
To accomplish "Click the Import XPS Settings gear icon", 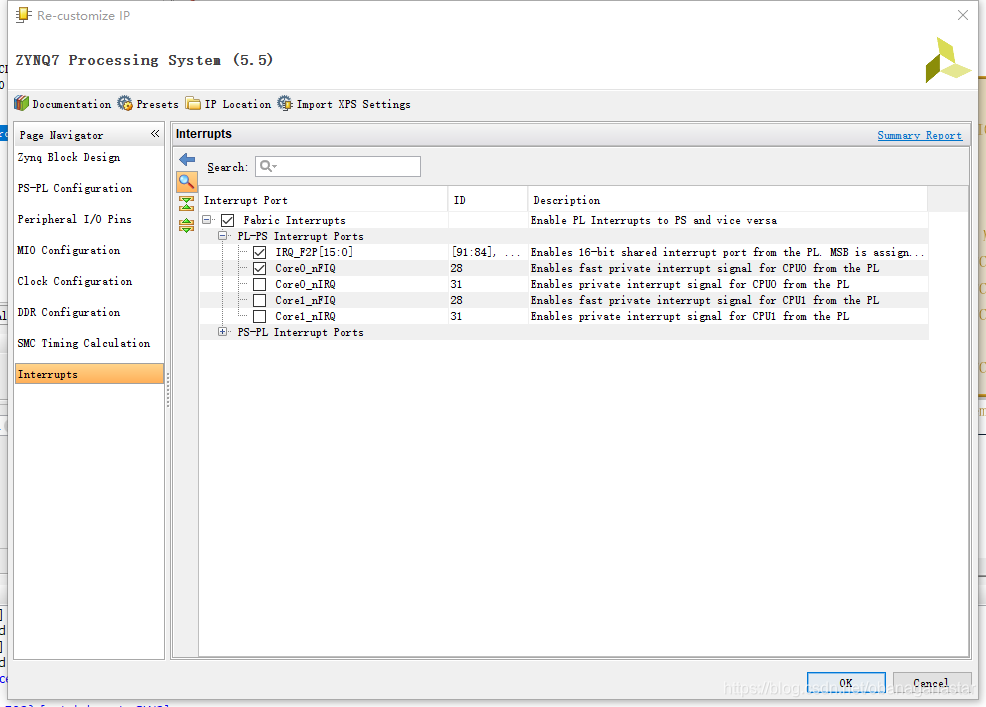I will [x=285, y=103].
